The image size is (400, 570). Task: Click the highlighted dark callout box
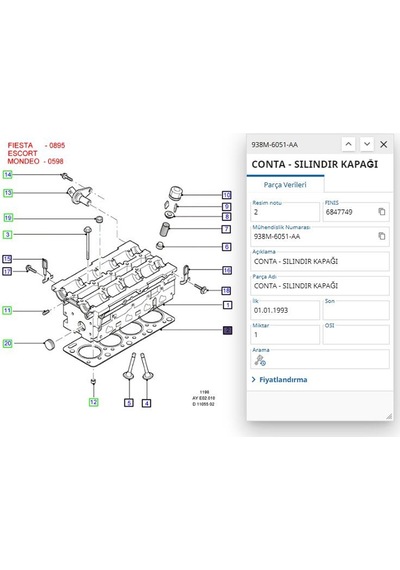point(227,330)
